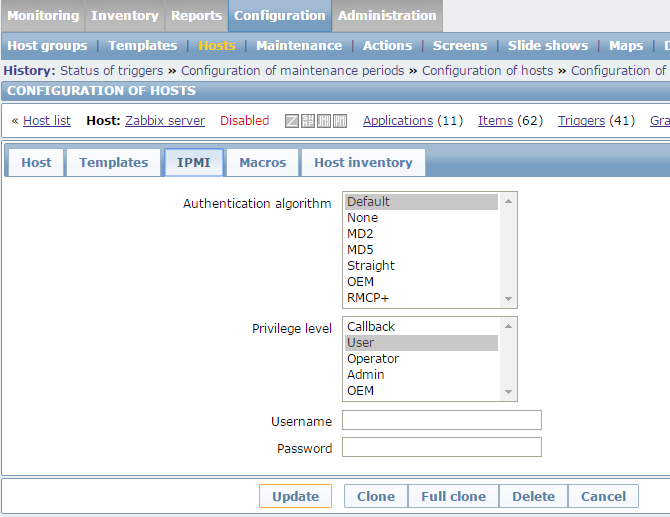Viewport: 670px width, 517px height.
Task: Focus the Username input field
Action: coord(442,420)
